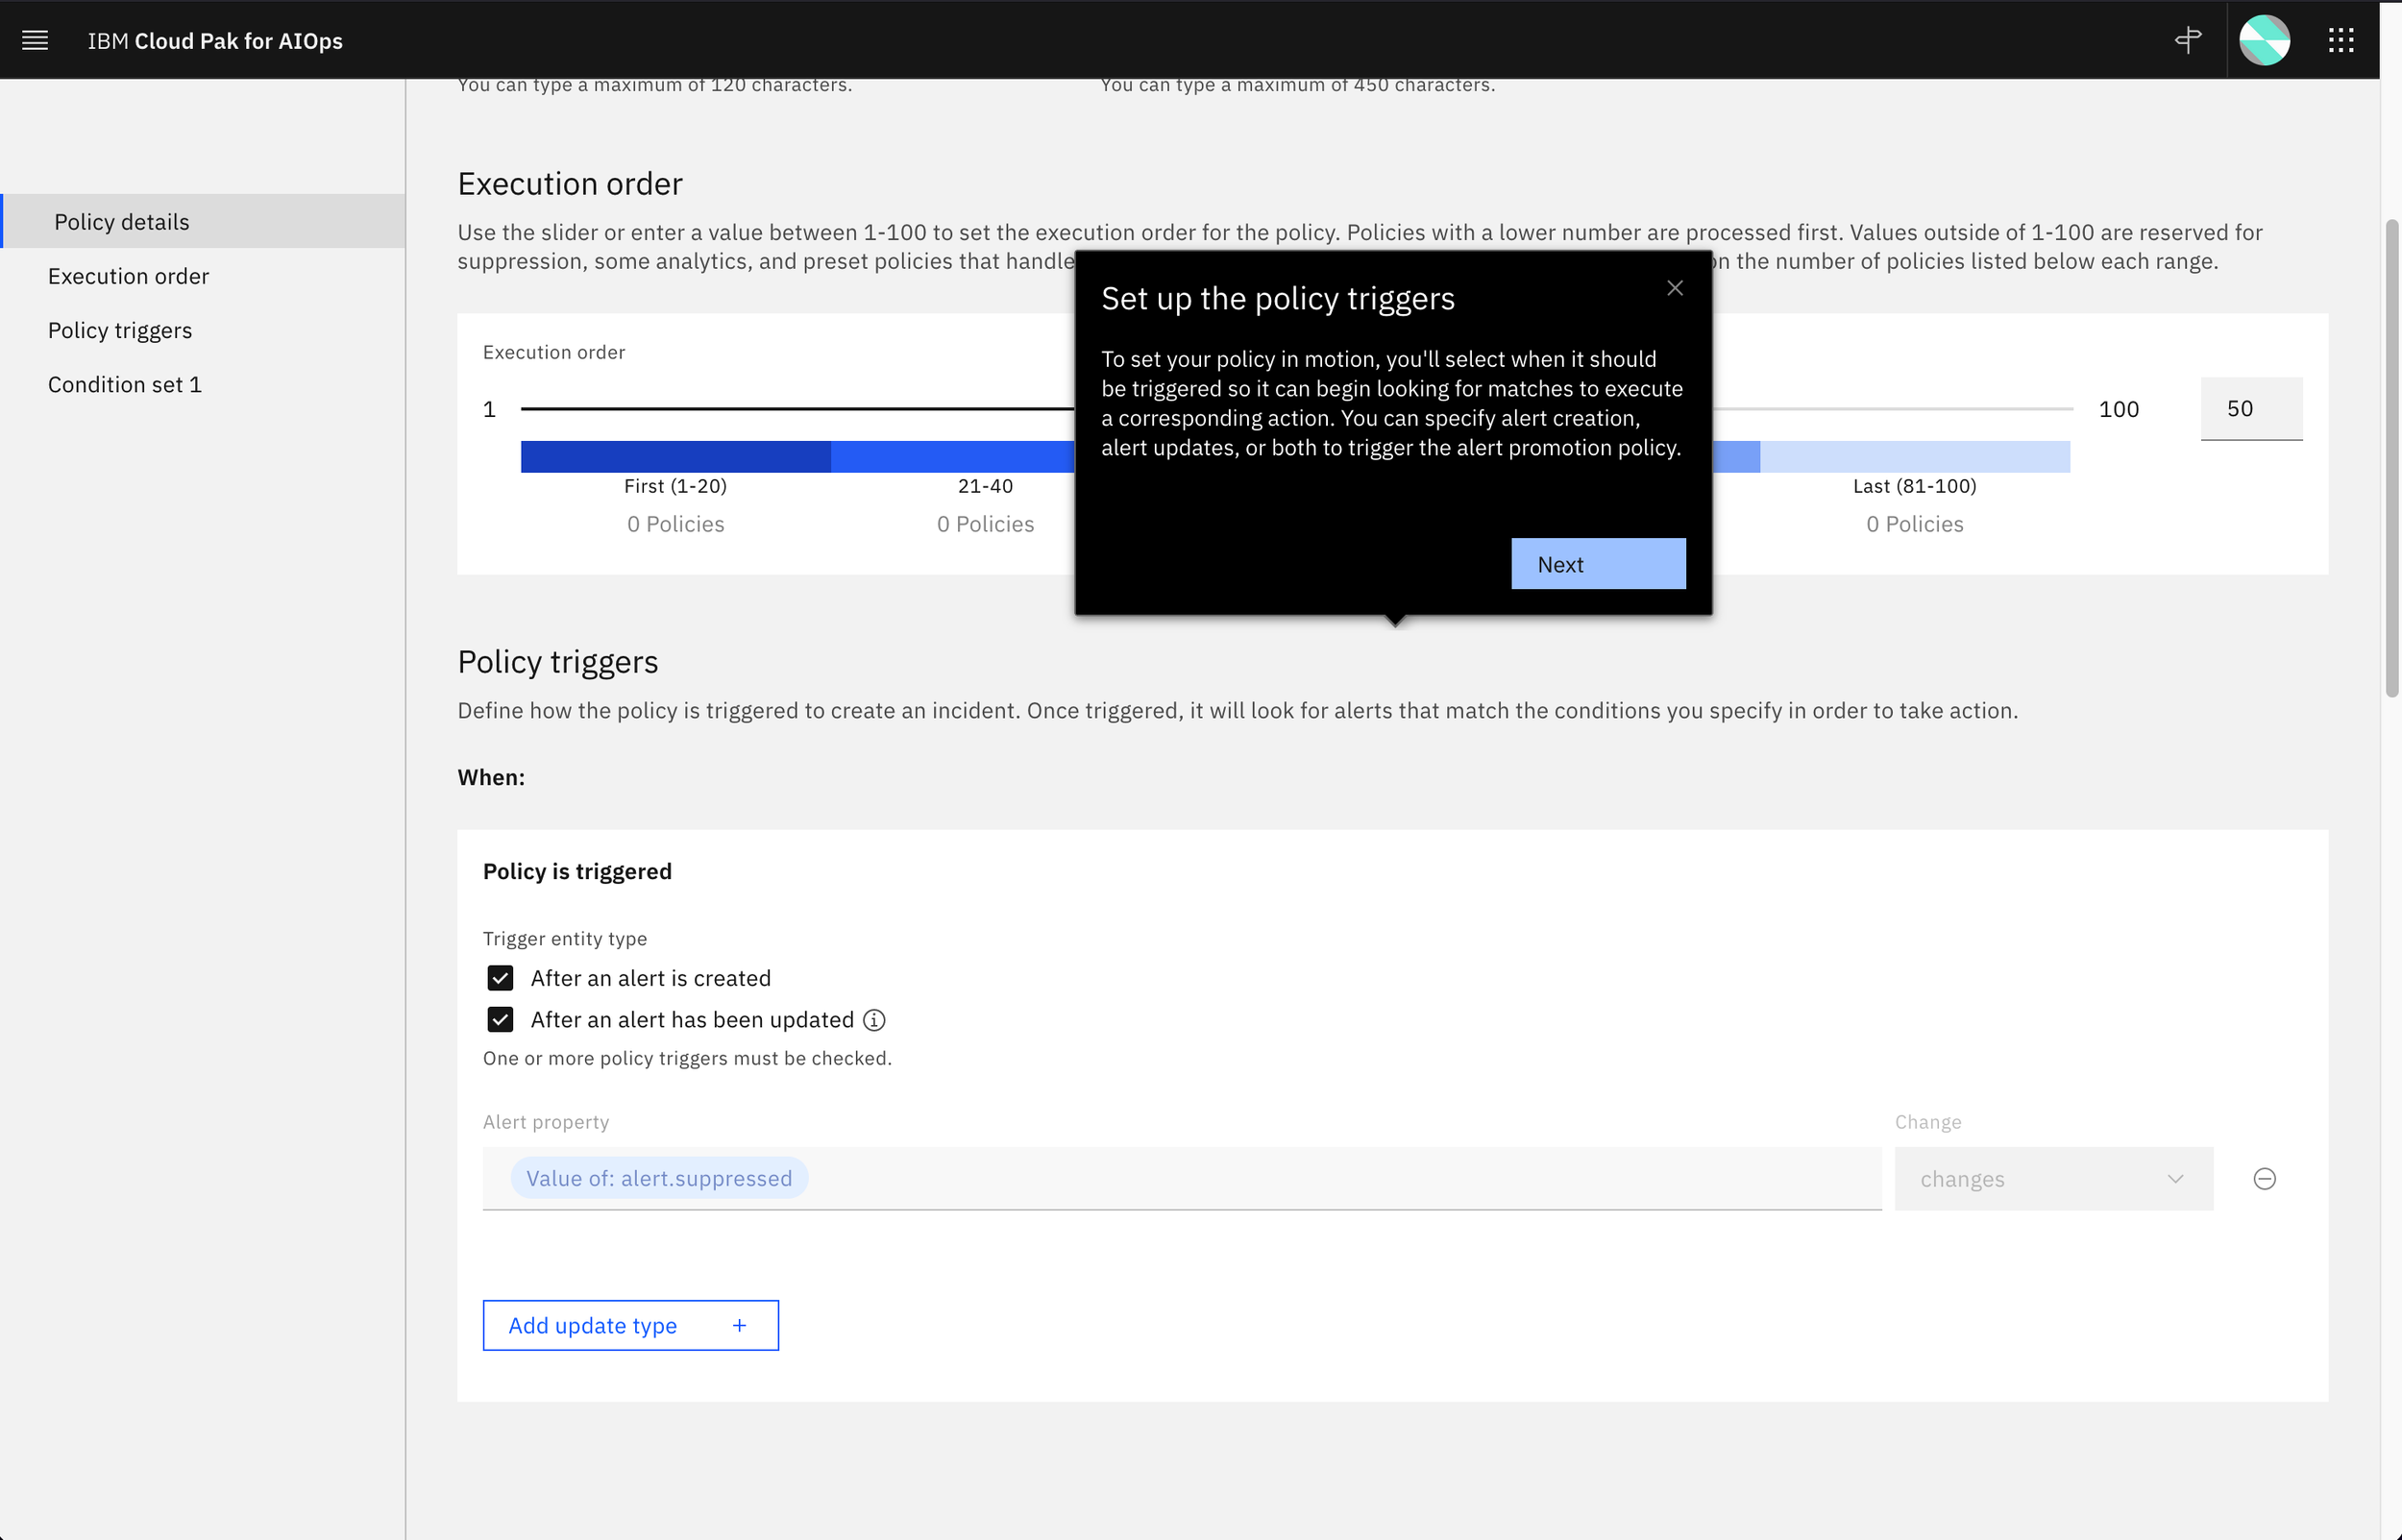The width and height of the screenshot is (2402, 1540).
Task: Go to Execution order section
Action: pos(128,276)
